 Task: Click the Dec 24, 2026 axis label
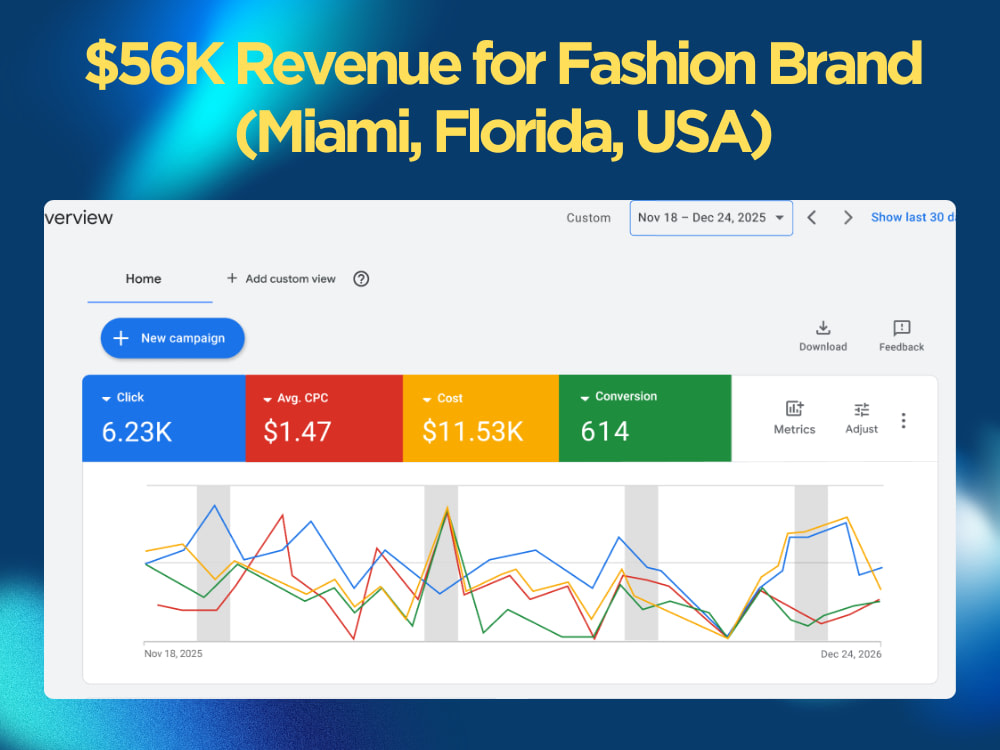pos(851,654)
